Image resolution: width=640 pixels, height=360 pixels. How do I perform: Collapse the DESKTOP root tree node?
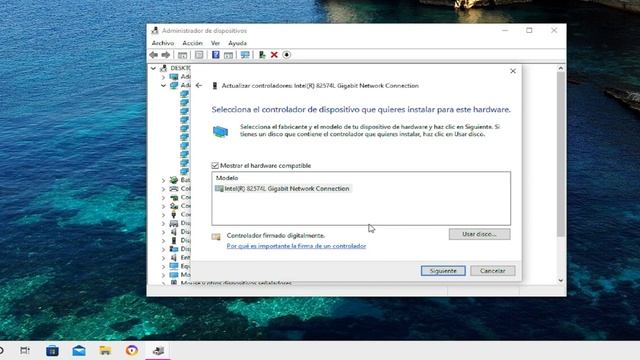coord(153,68)
